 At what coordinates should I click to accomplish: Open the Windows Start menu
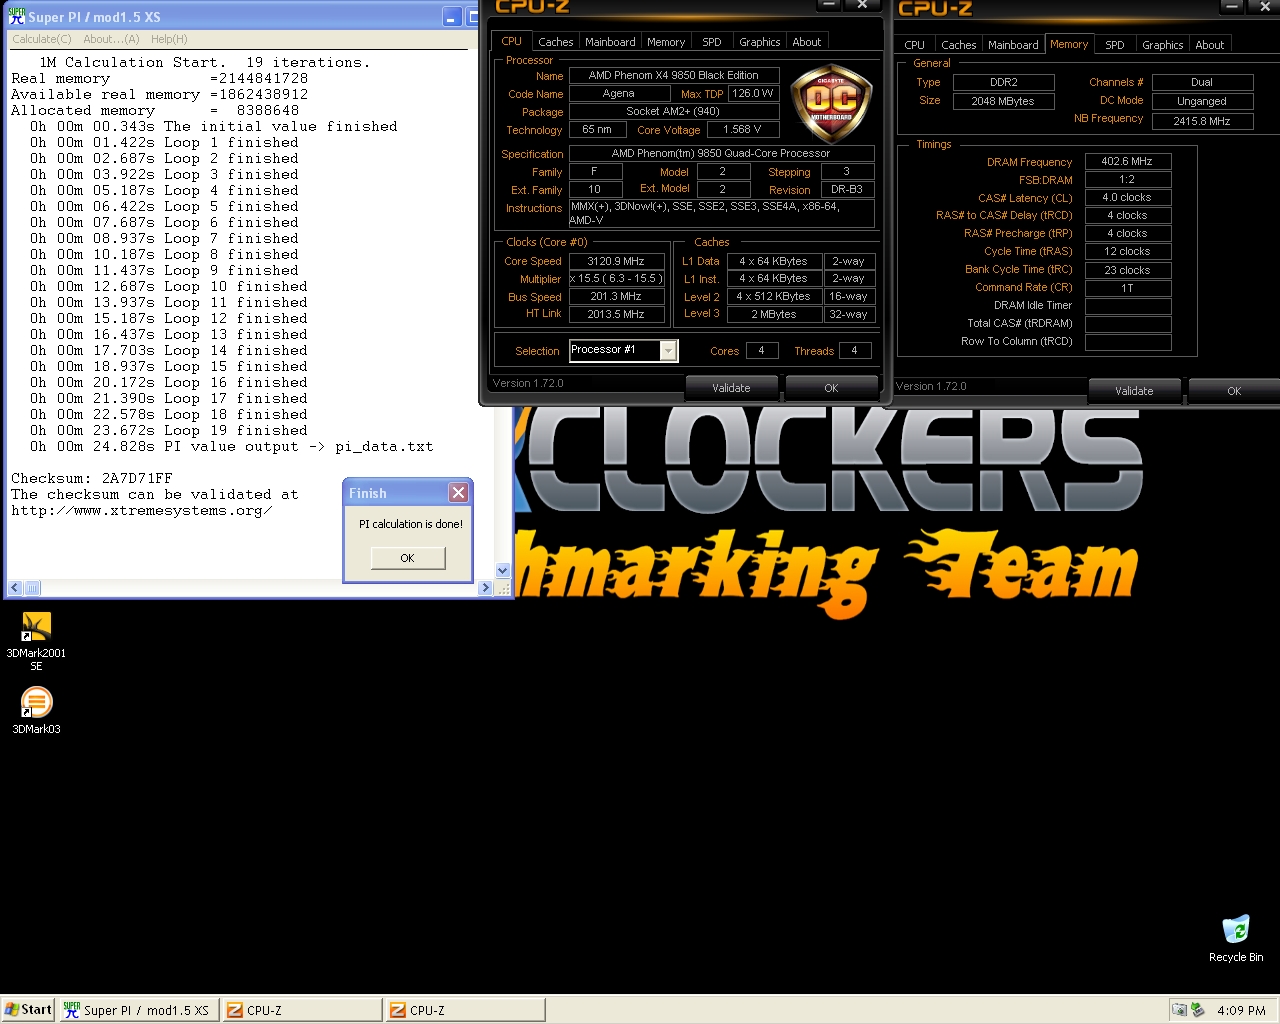(28, 1010)
